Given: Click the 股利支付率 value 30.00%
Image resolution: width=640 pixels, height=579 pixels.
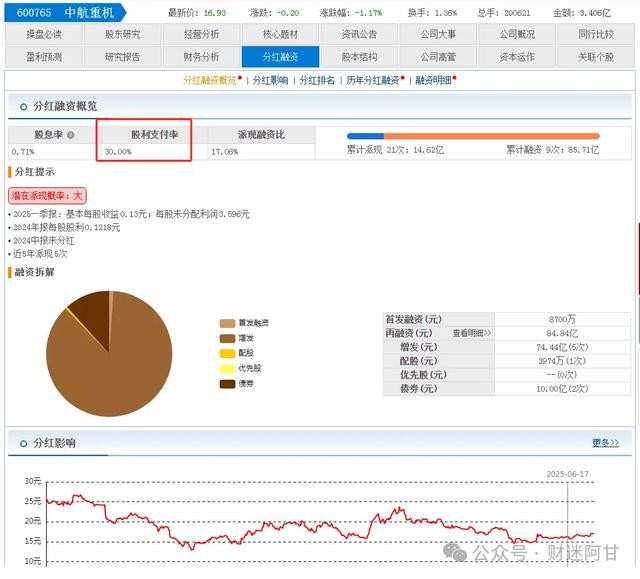Looking at the screenshot, I should pyautogui.click(x=118, y=152).
